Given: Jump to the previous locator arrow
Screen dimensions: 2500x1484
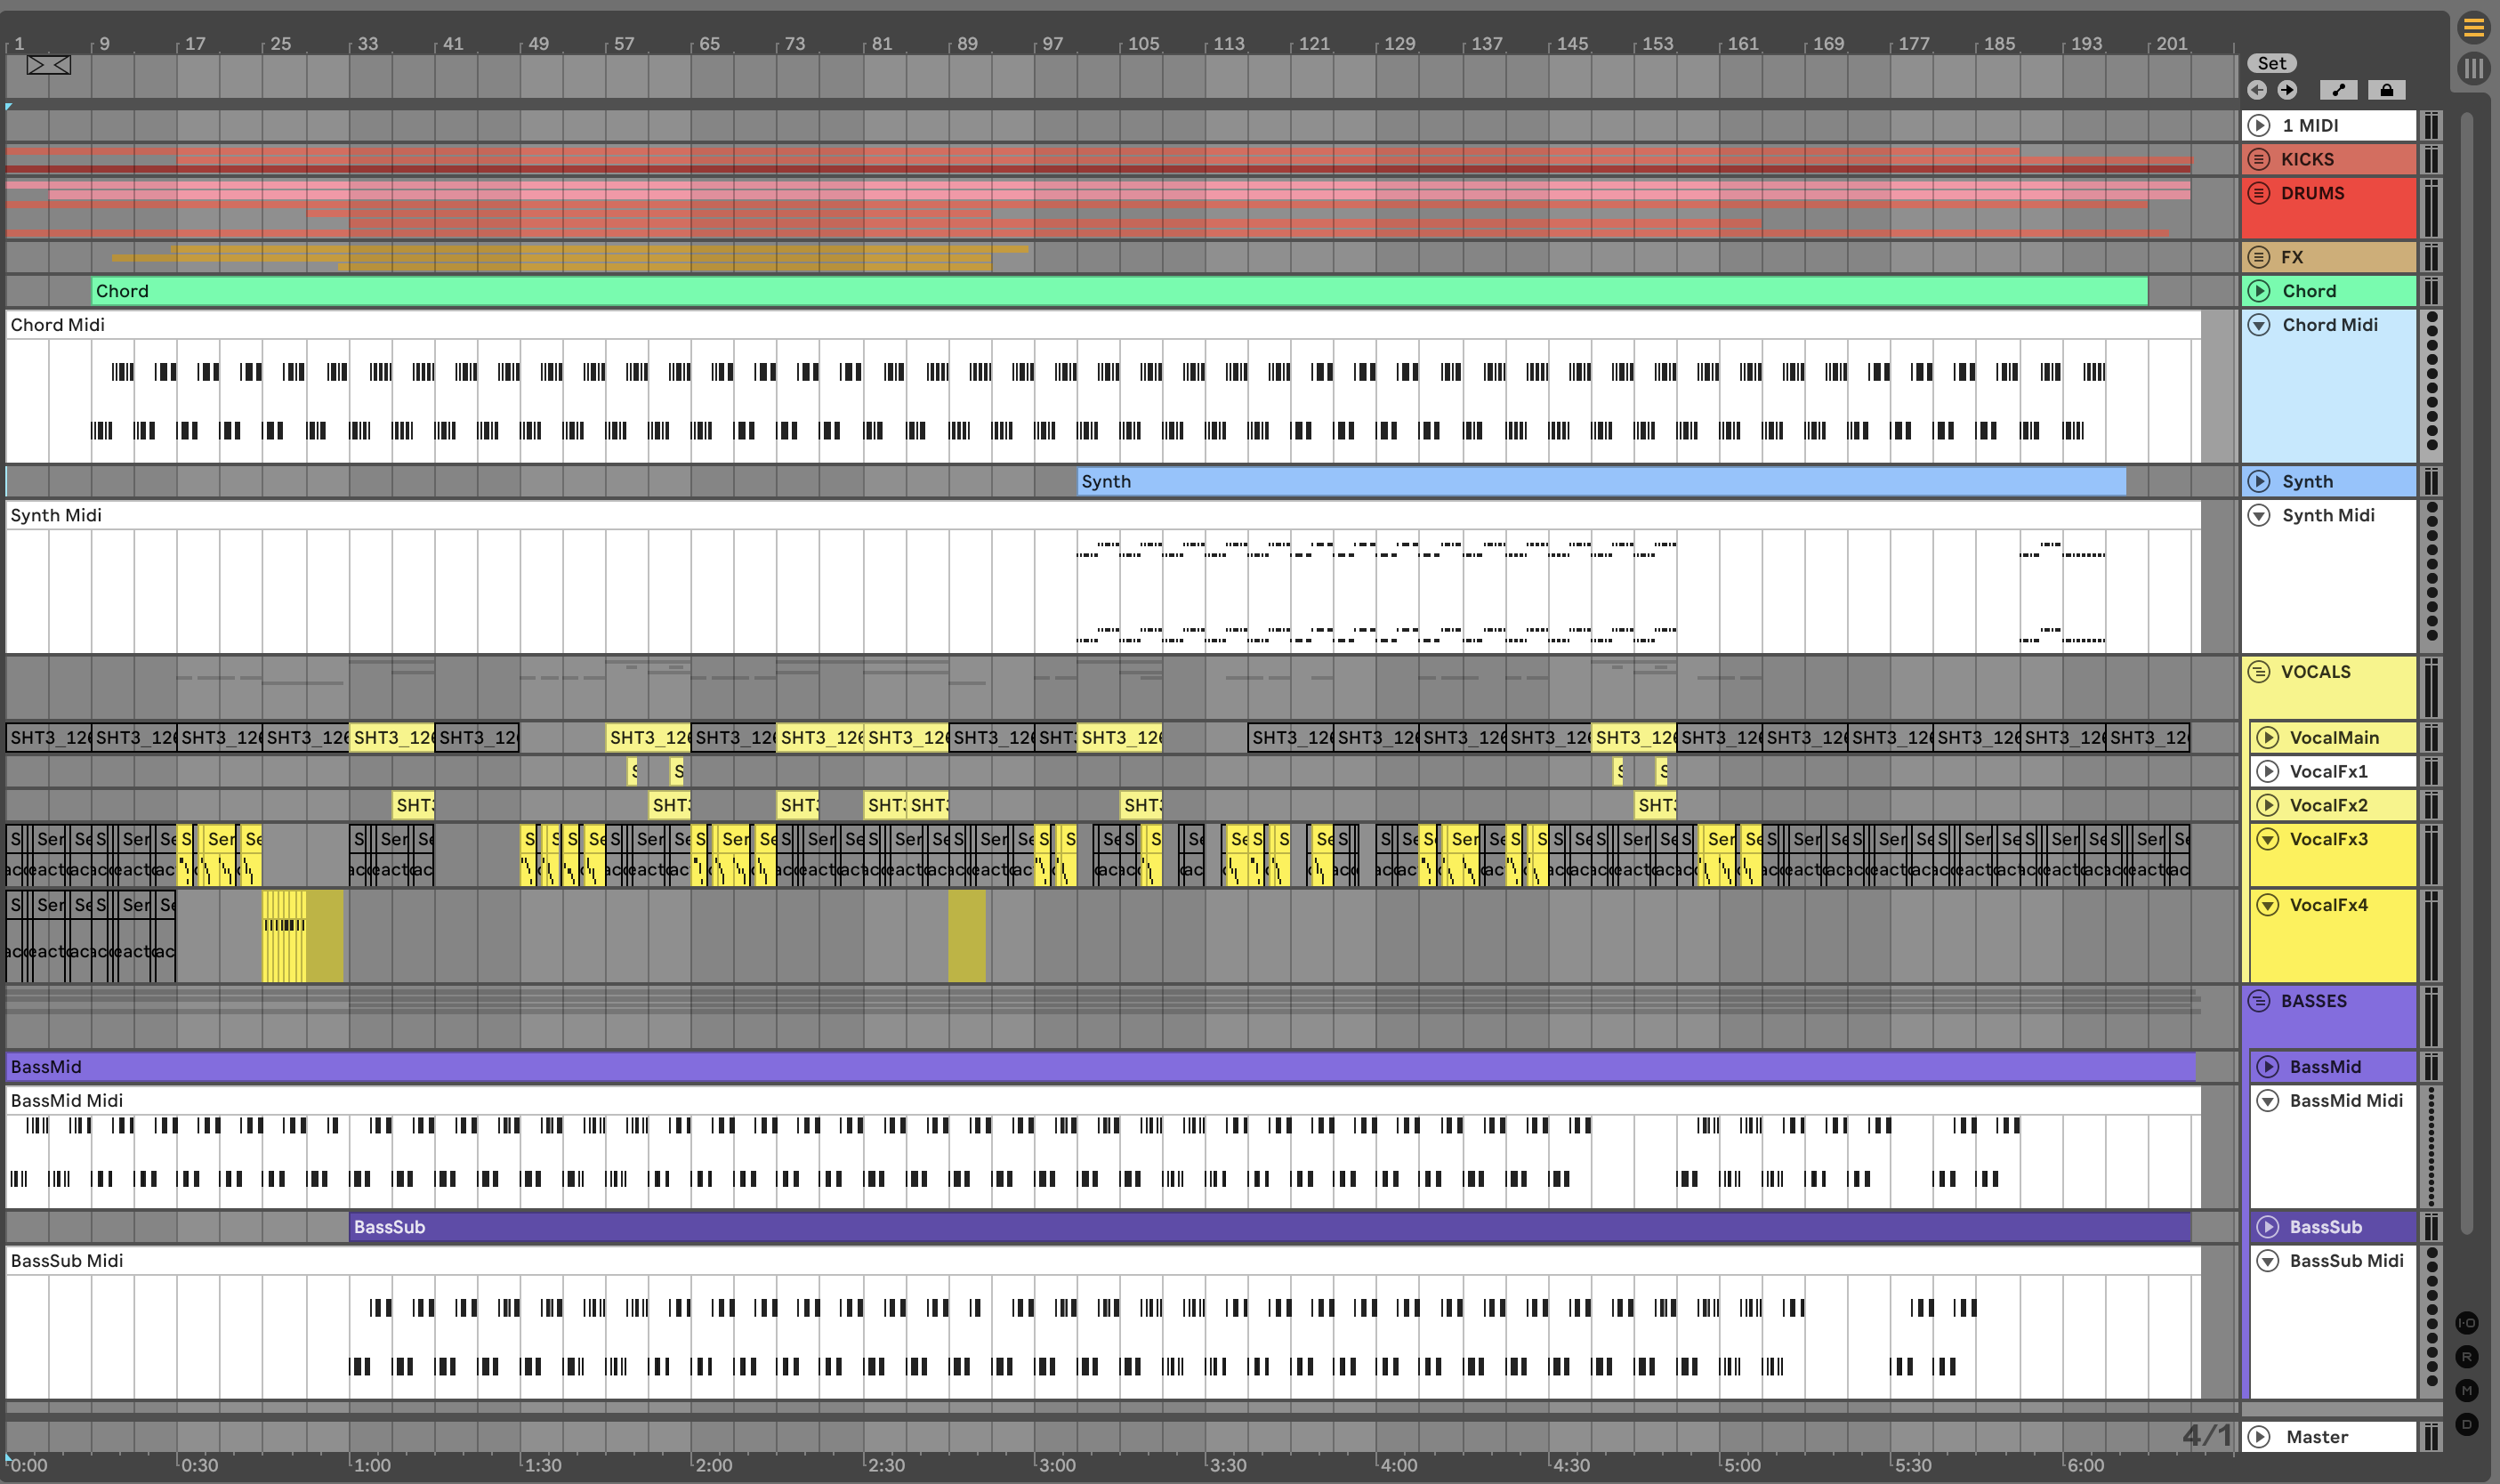Looking at the screenshot, I should click(x=2257, y=90).
